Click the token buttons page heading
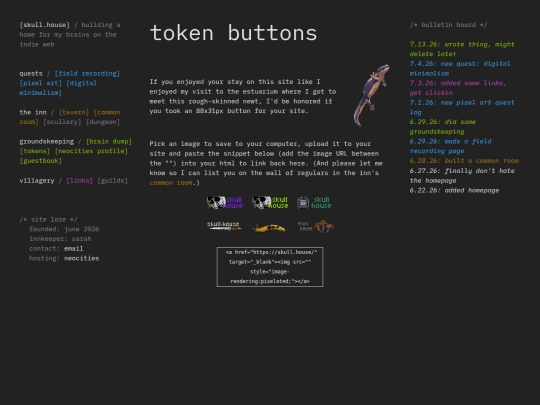The image size is (540, 405). pyautogui.click(x=233, y=33)
